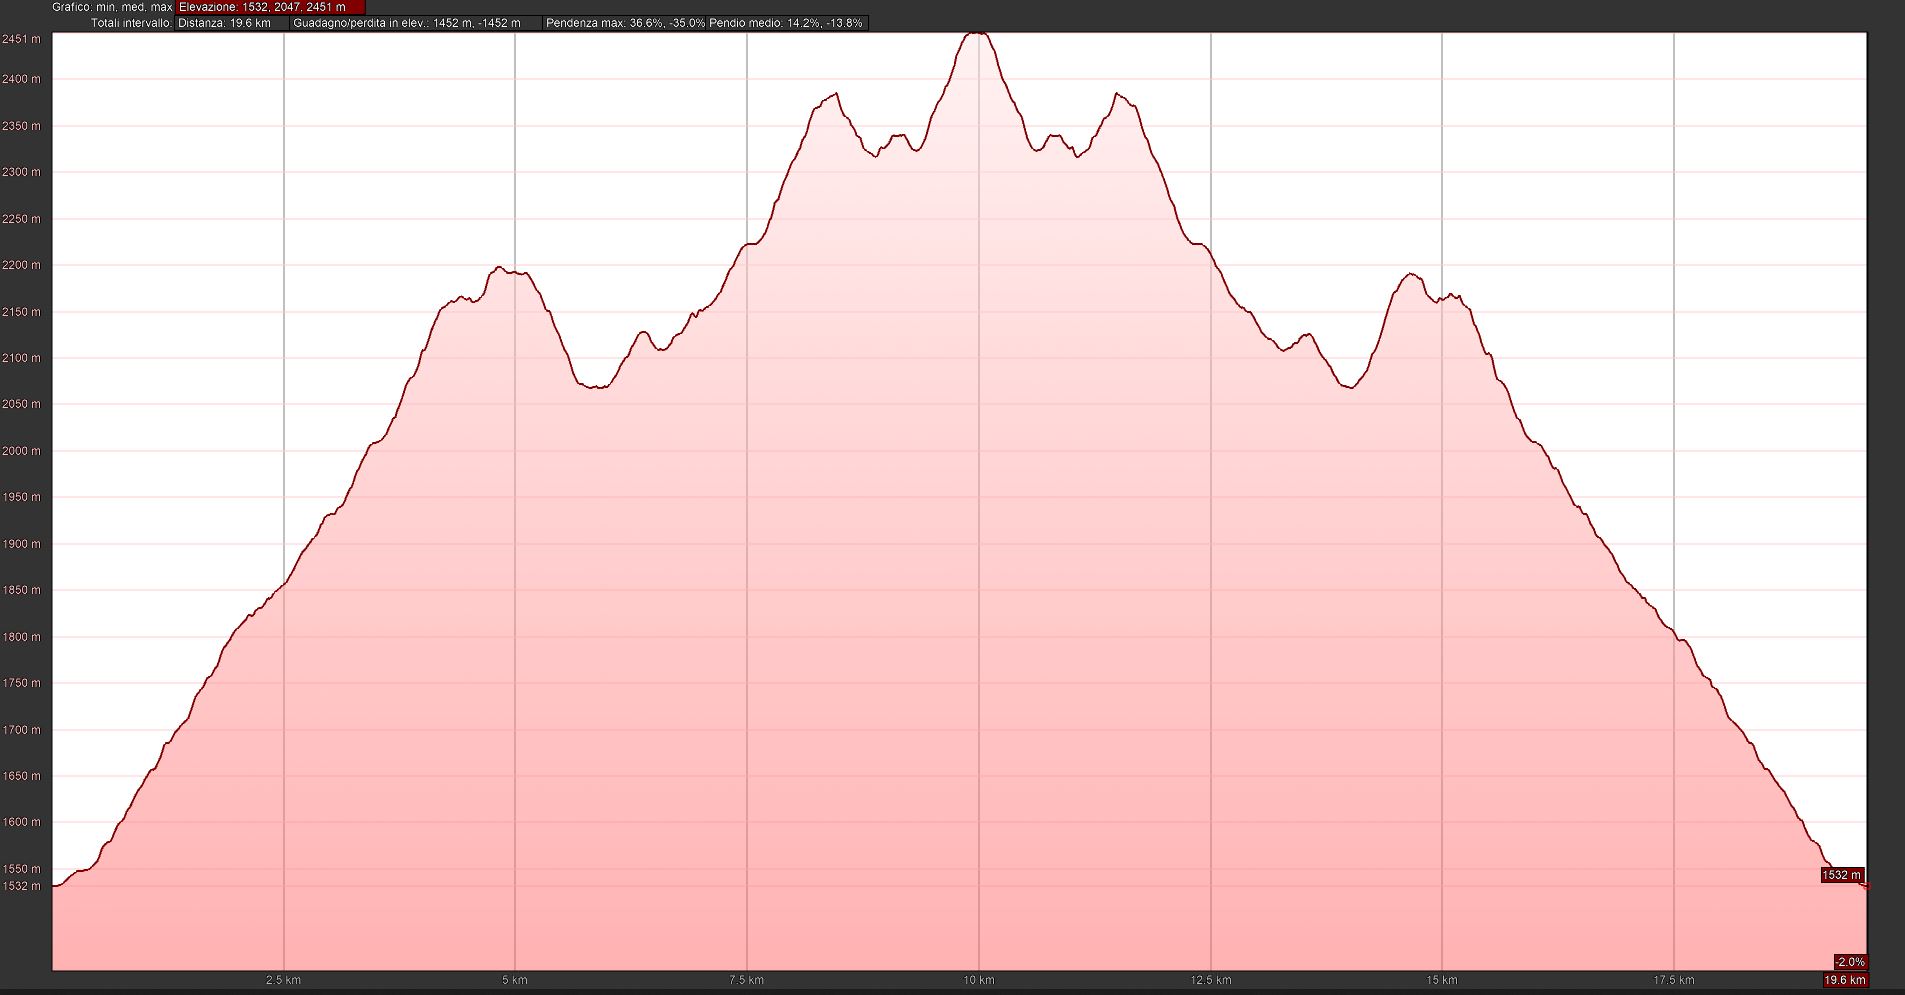This screenshot has height=995, width=1905.
Task: Click the 5 km distance axis label
Action: point(515,980)
